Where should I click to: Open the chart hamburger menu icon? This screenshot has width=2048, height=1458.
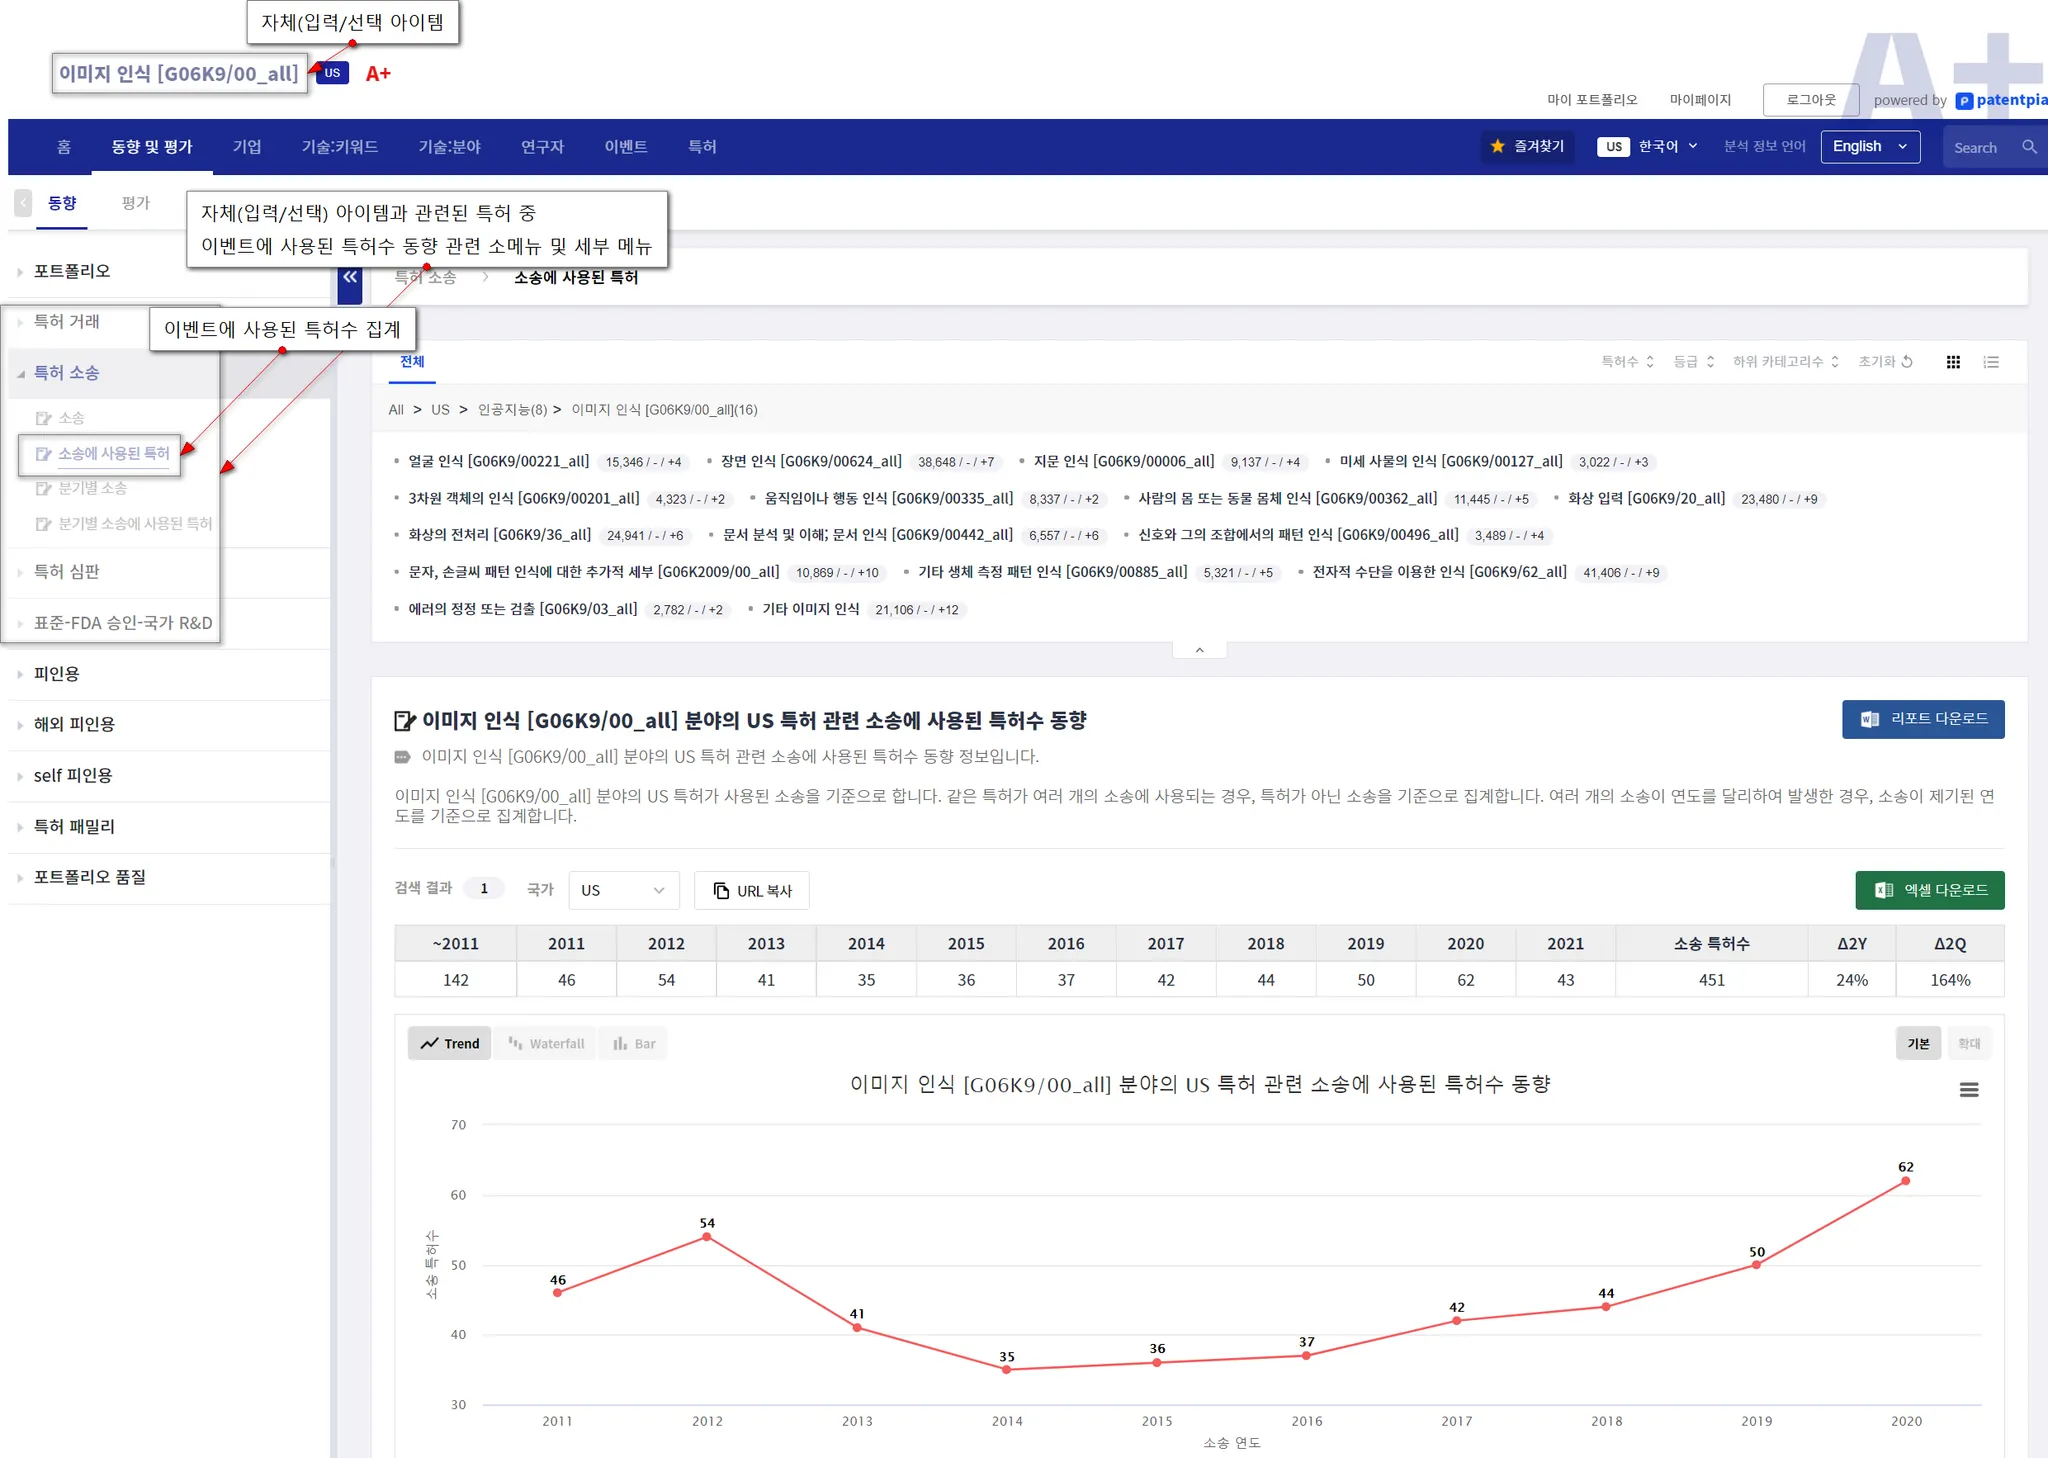coord(1968,1090)
